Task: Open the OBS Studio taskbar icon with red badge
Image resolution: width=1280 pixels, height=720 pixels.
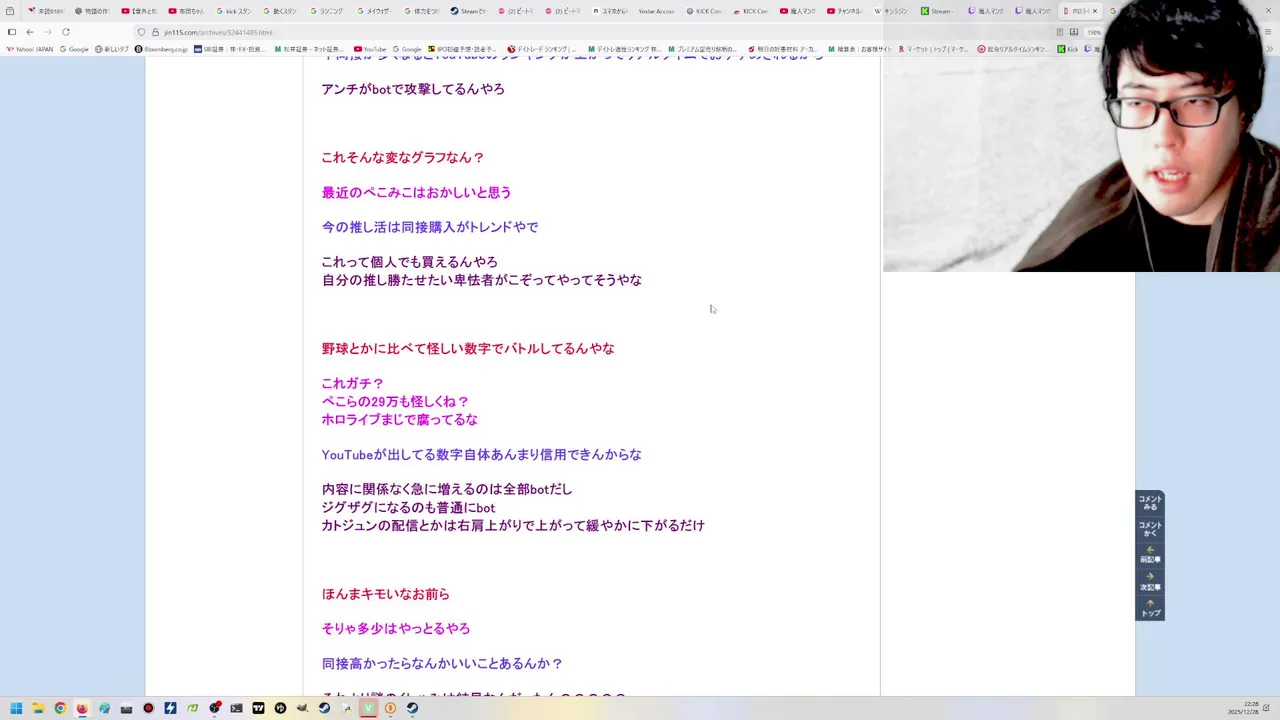Action: pos(214,708)
